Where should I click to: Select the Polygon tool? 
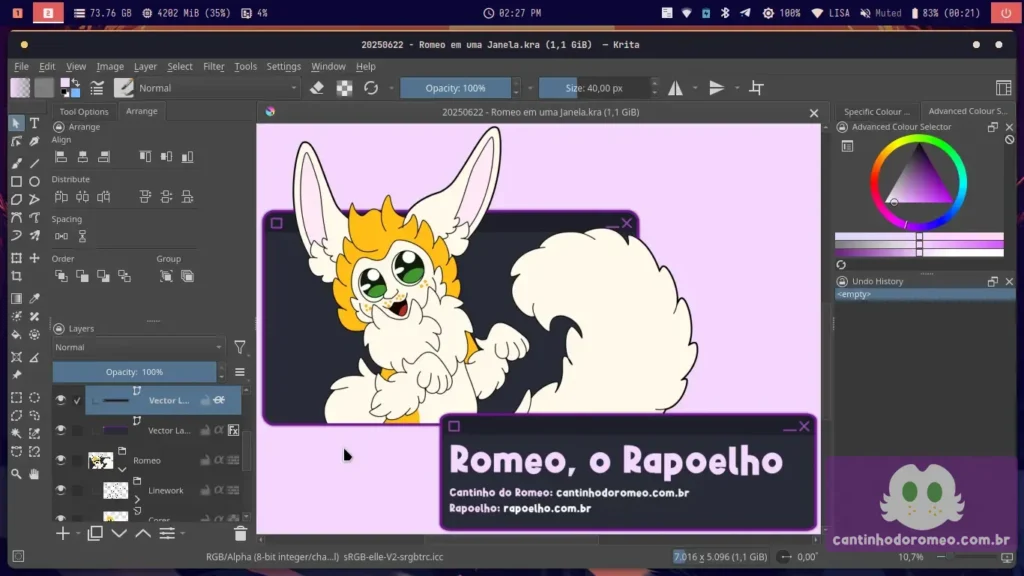coord(16,199)
